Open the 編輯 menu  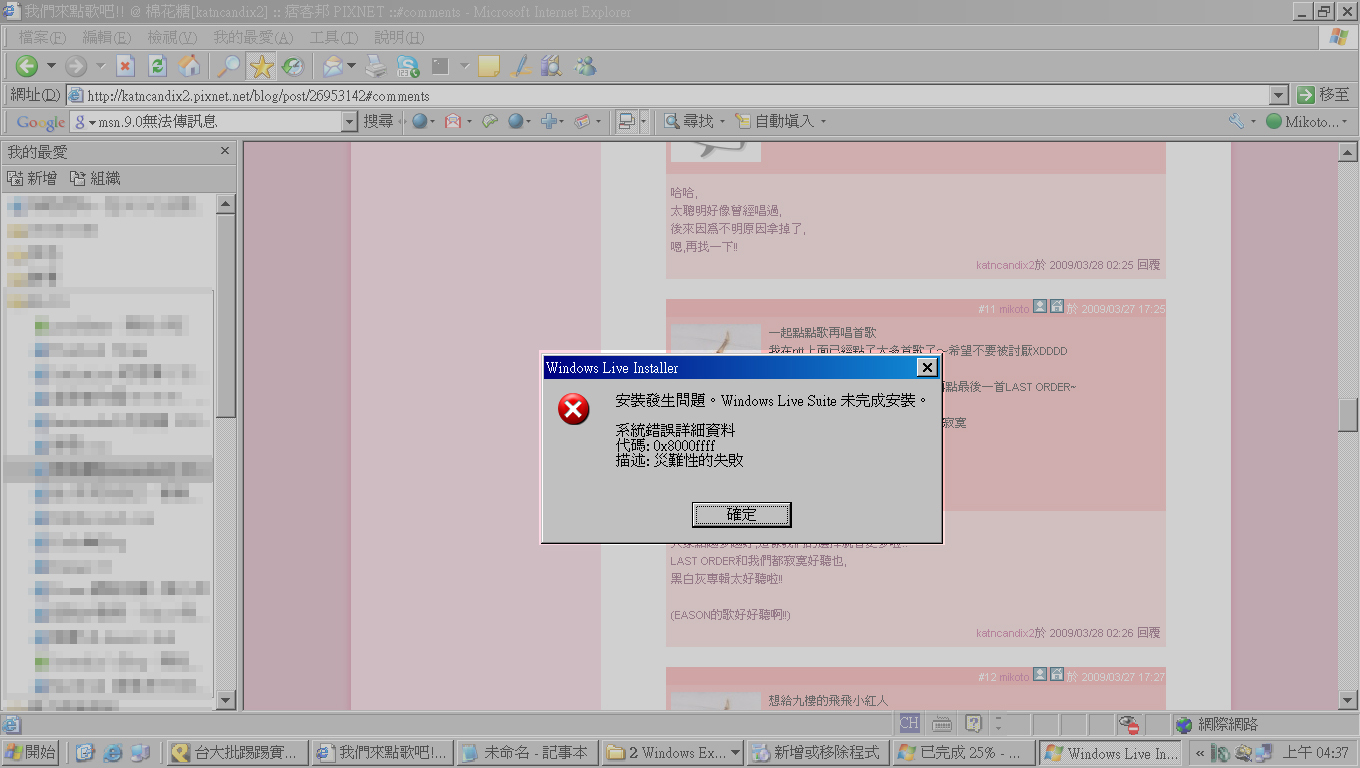(x=106, y=37)
